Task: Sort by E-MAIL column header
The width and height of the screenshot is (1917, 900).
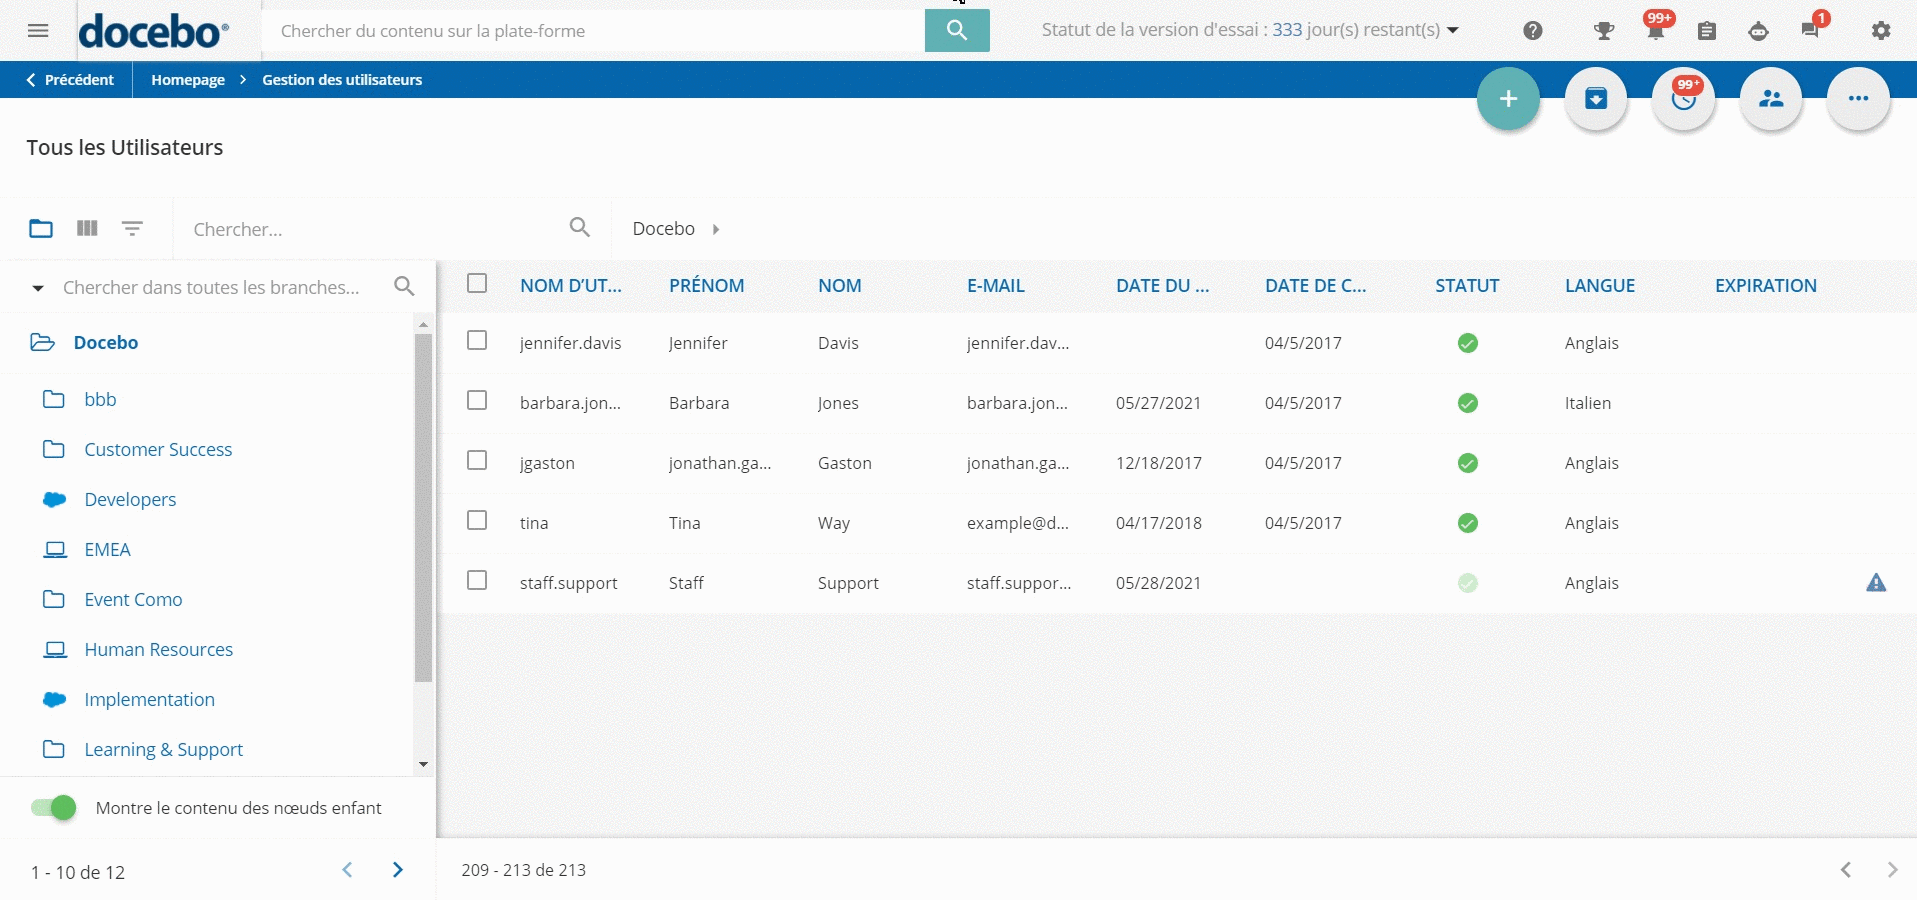Action: coord(996,286)
